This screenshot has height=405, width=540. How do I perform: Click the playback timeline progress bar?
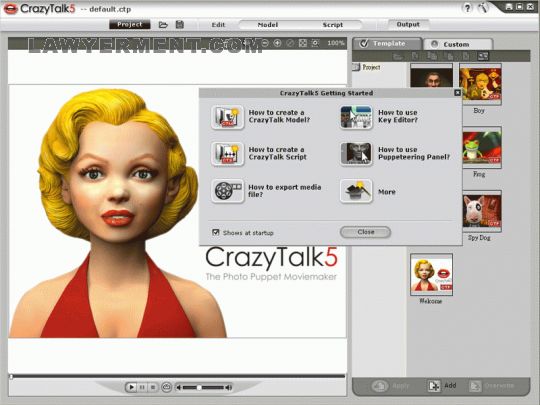coord(178,376)
